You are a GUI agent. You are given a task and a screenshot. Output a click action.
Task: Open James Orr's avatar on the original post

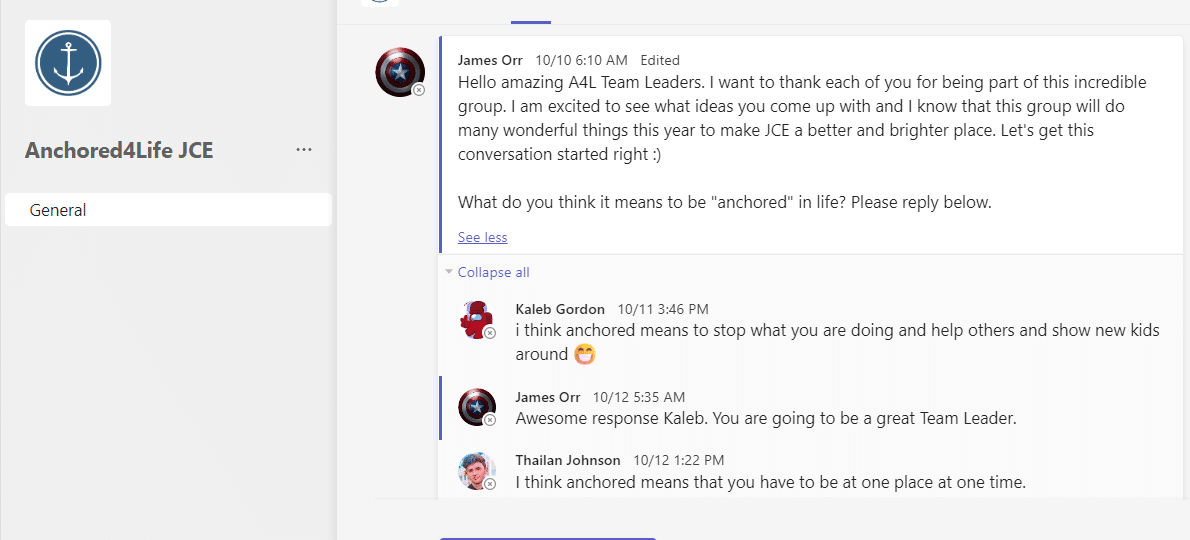(399, 72)
